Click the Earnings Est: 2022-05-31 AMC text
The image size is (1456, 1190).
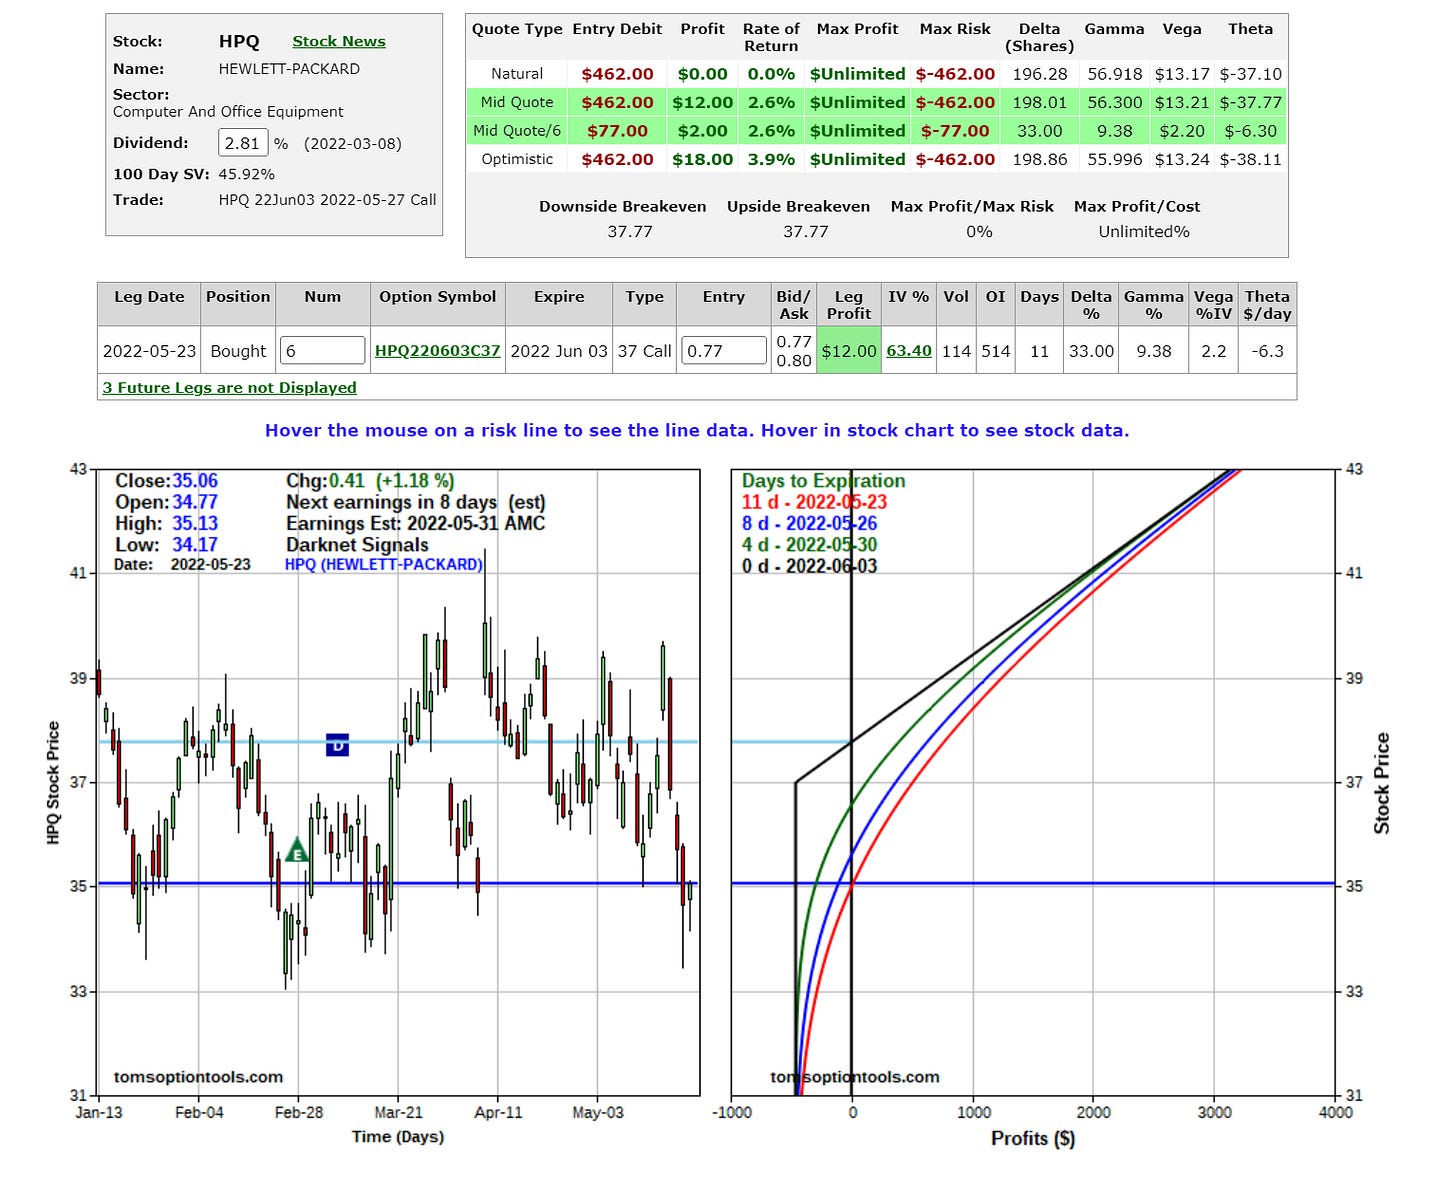pyautogui.click(x=415, y=523)
